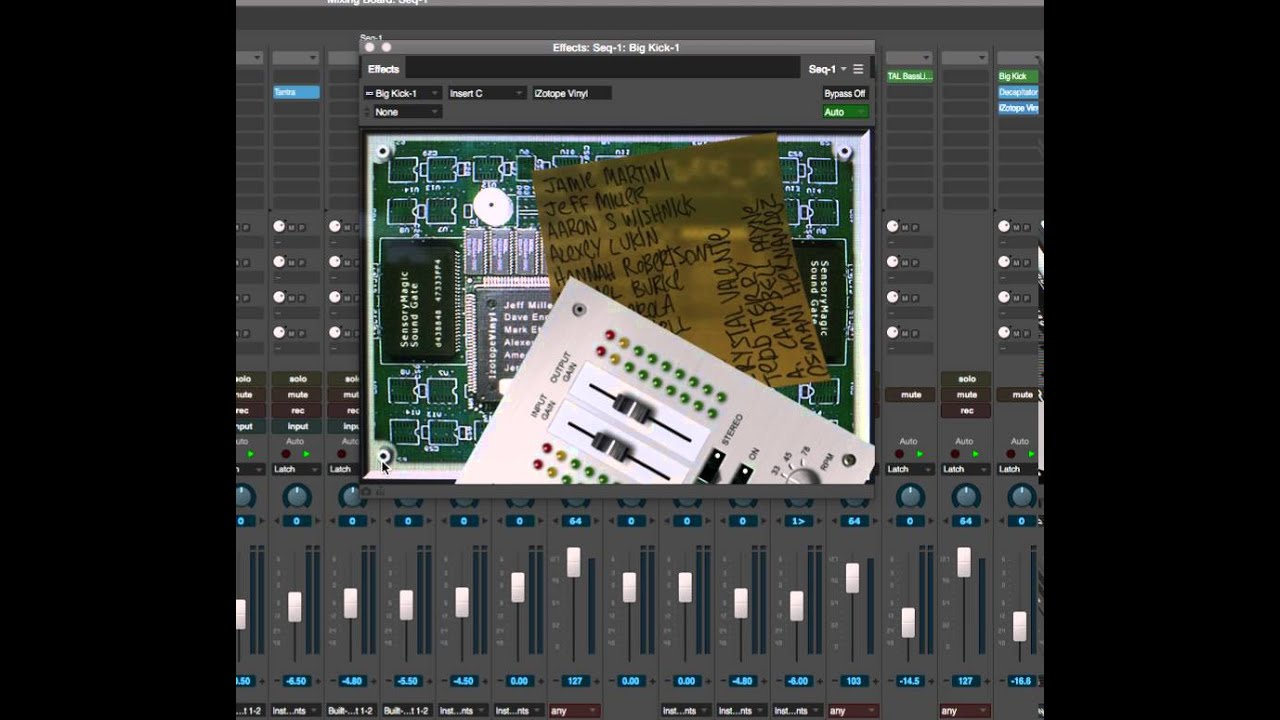Click the red automation record dot on the -16.8 strip
Screen dimensions: 1280x720
pos(1010,454)
